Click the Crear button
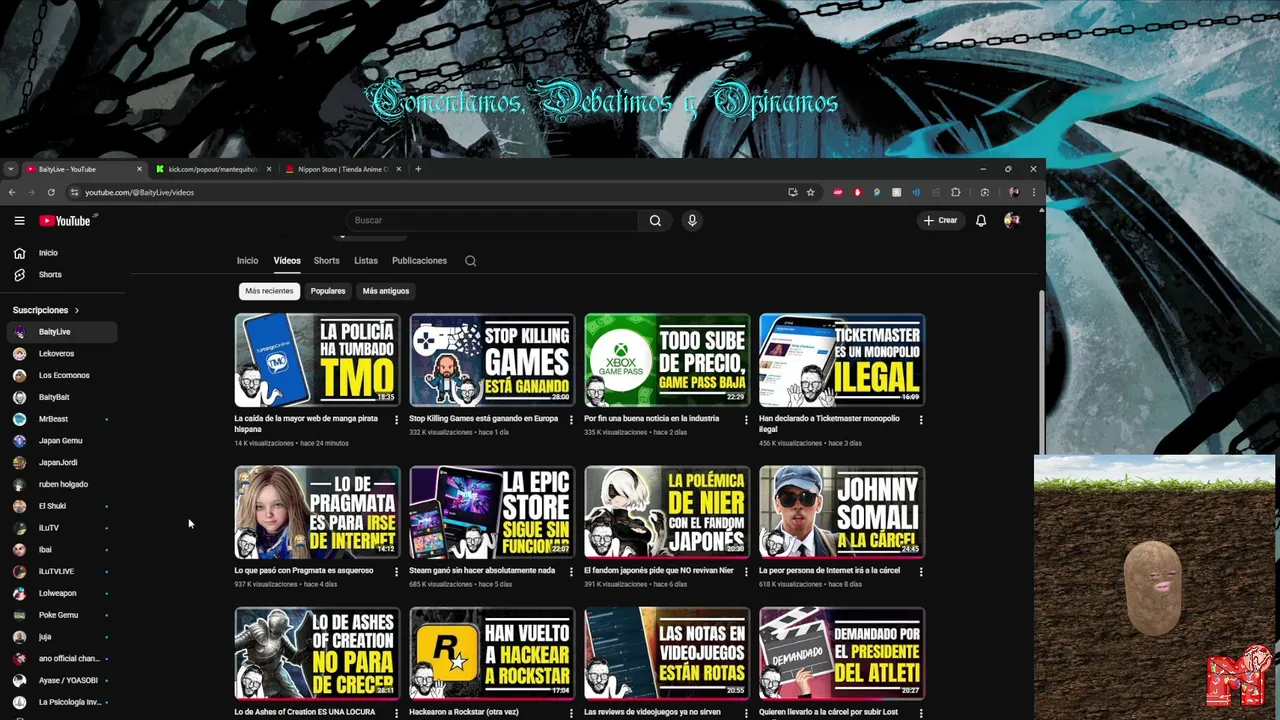The image size is (1280, 720). tap(941, 220)
